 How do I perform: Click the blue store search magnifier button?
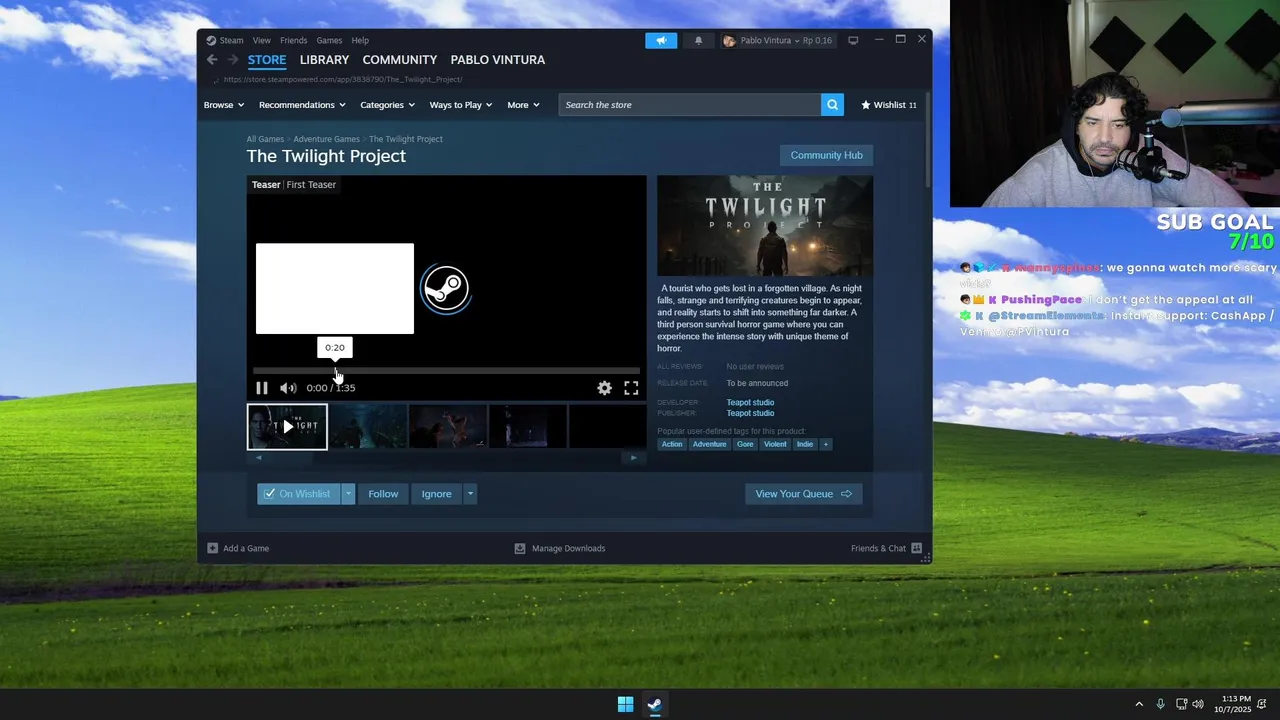[832, 105]
